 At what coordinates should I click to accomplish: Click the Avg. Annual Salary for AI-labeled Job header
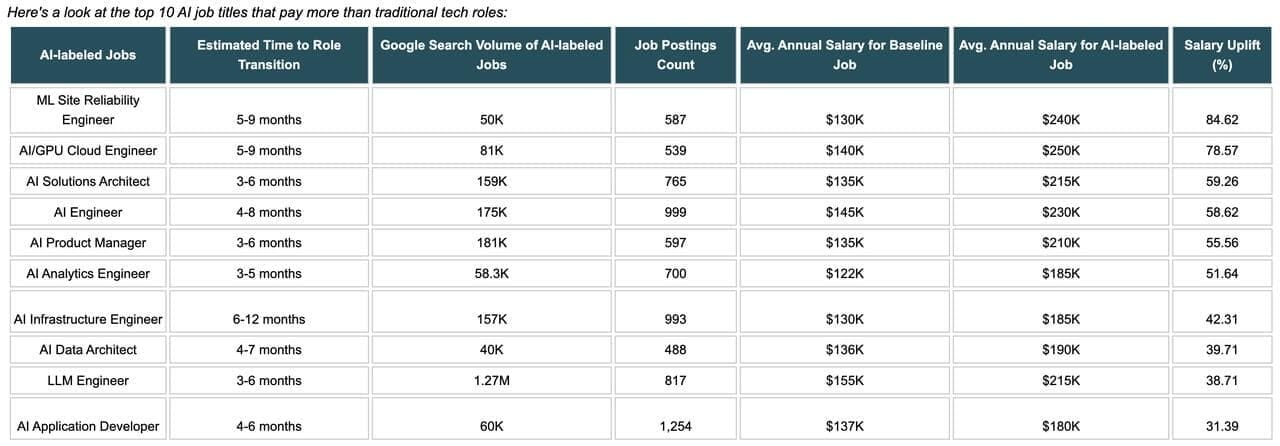coord(1061,55)
